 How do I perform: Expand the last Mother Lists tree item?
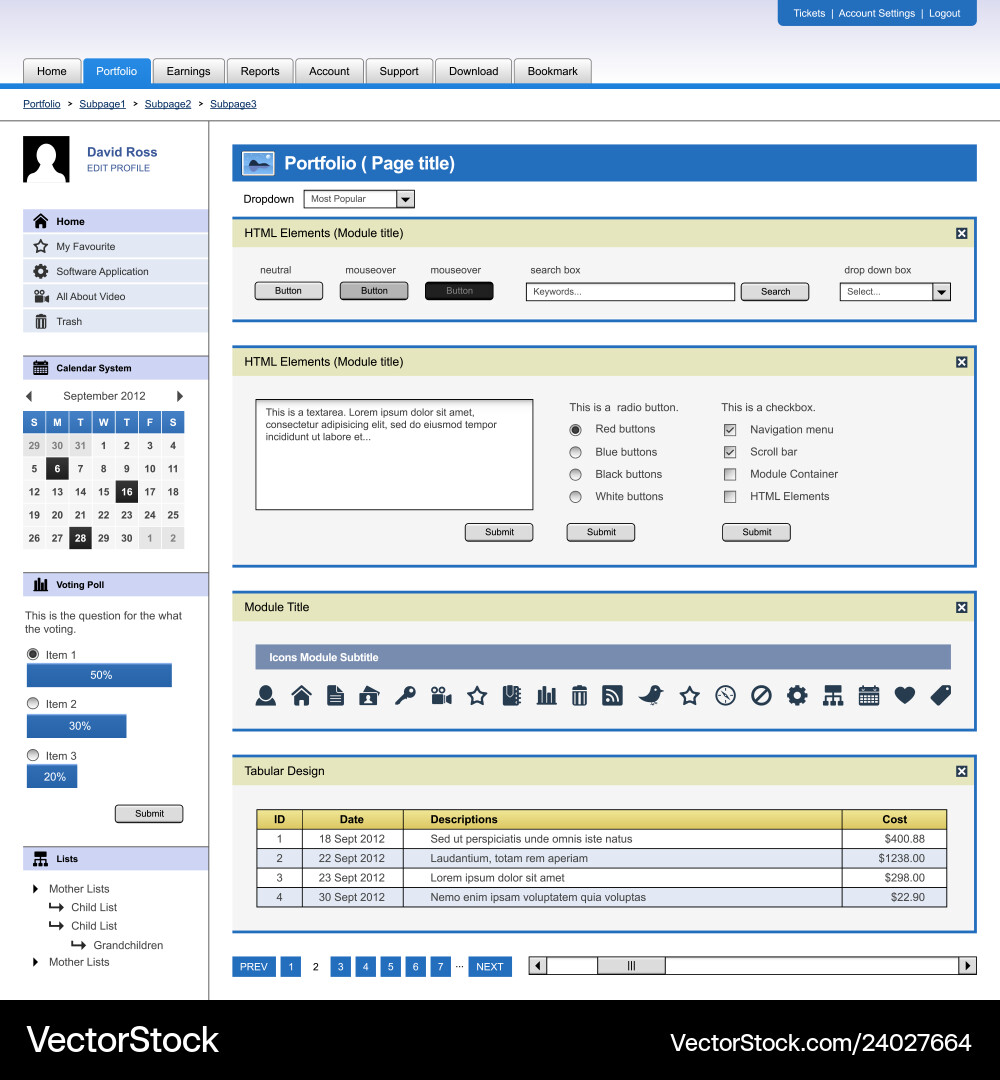[x=35, y=962]
